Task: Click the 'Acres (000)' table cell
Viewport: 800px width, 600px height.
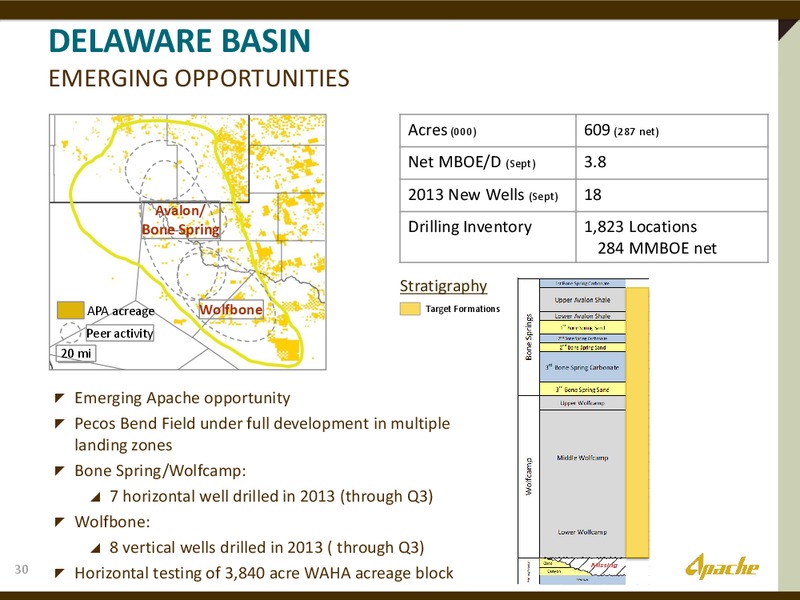Action: click(488, 131)
